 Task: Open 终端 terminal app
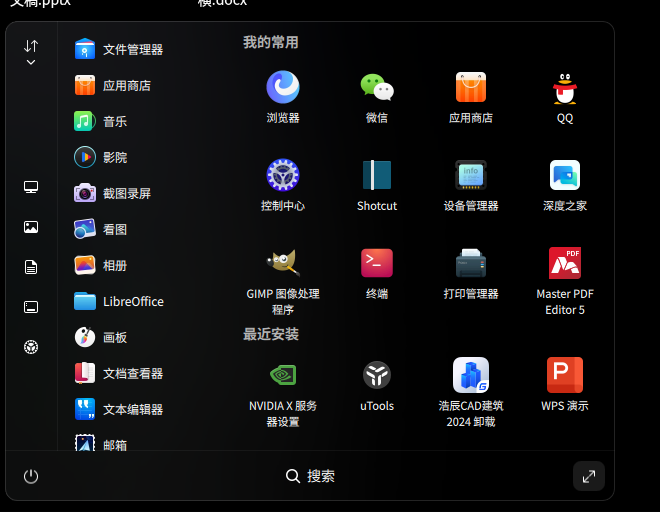point(377,274)
